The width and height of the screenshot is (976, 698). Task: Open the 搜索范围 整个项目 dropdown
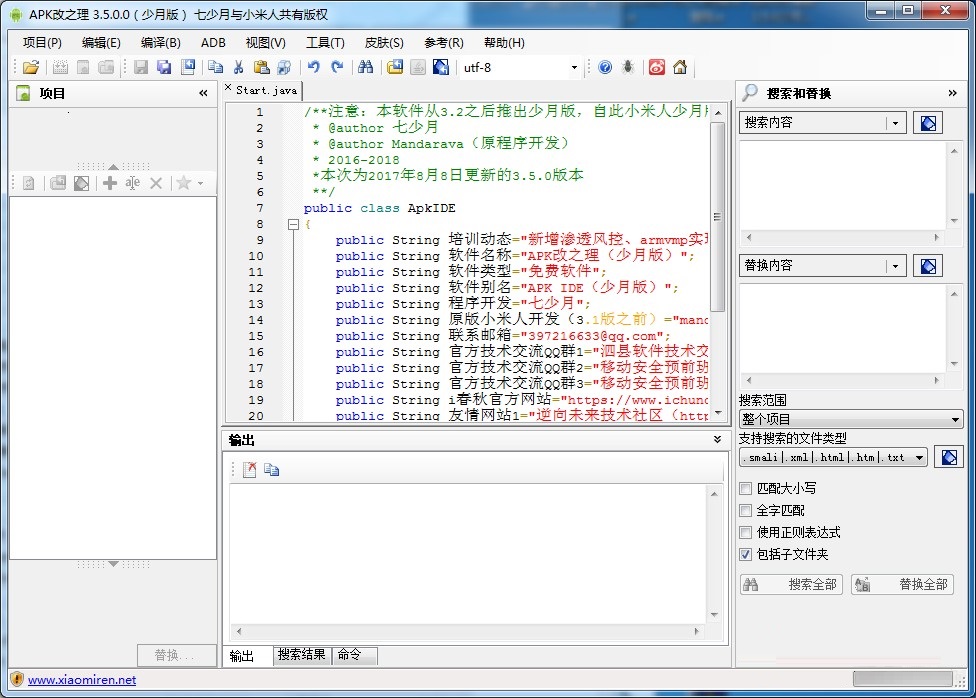pos(851,419)
